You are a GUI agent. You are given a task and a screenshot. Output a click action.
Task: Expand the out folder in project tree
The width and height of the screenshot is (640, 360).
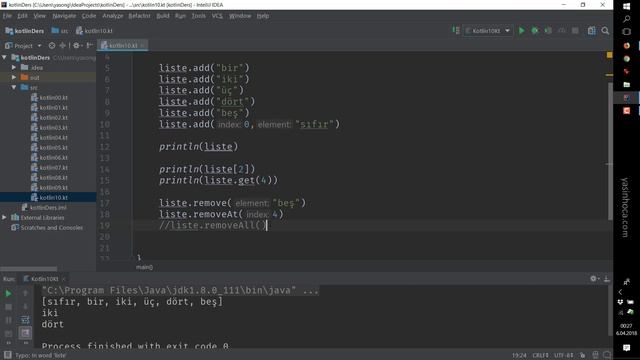(x=14, y=77)
